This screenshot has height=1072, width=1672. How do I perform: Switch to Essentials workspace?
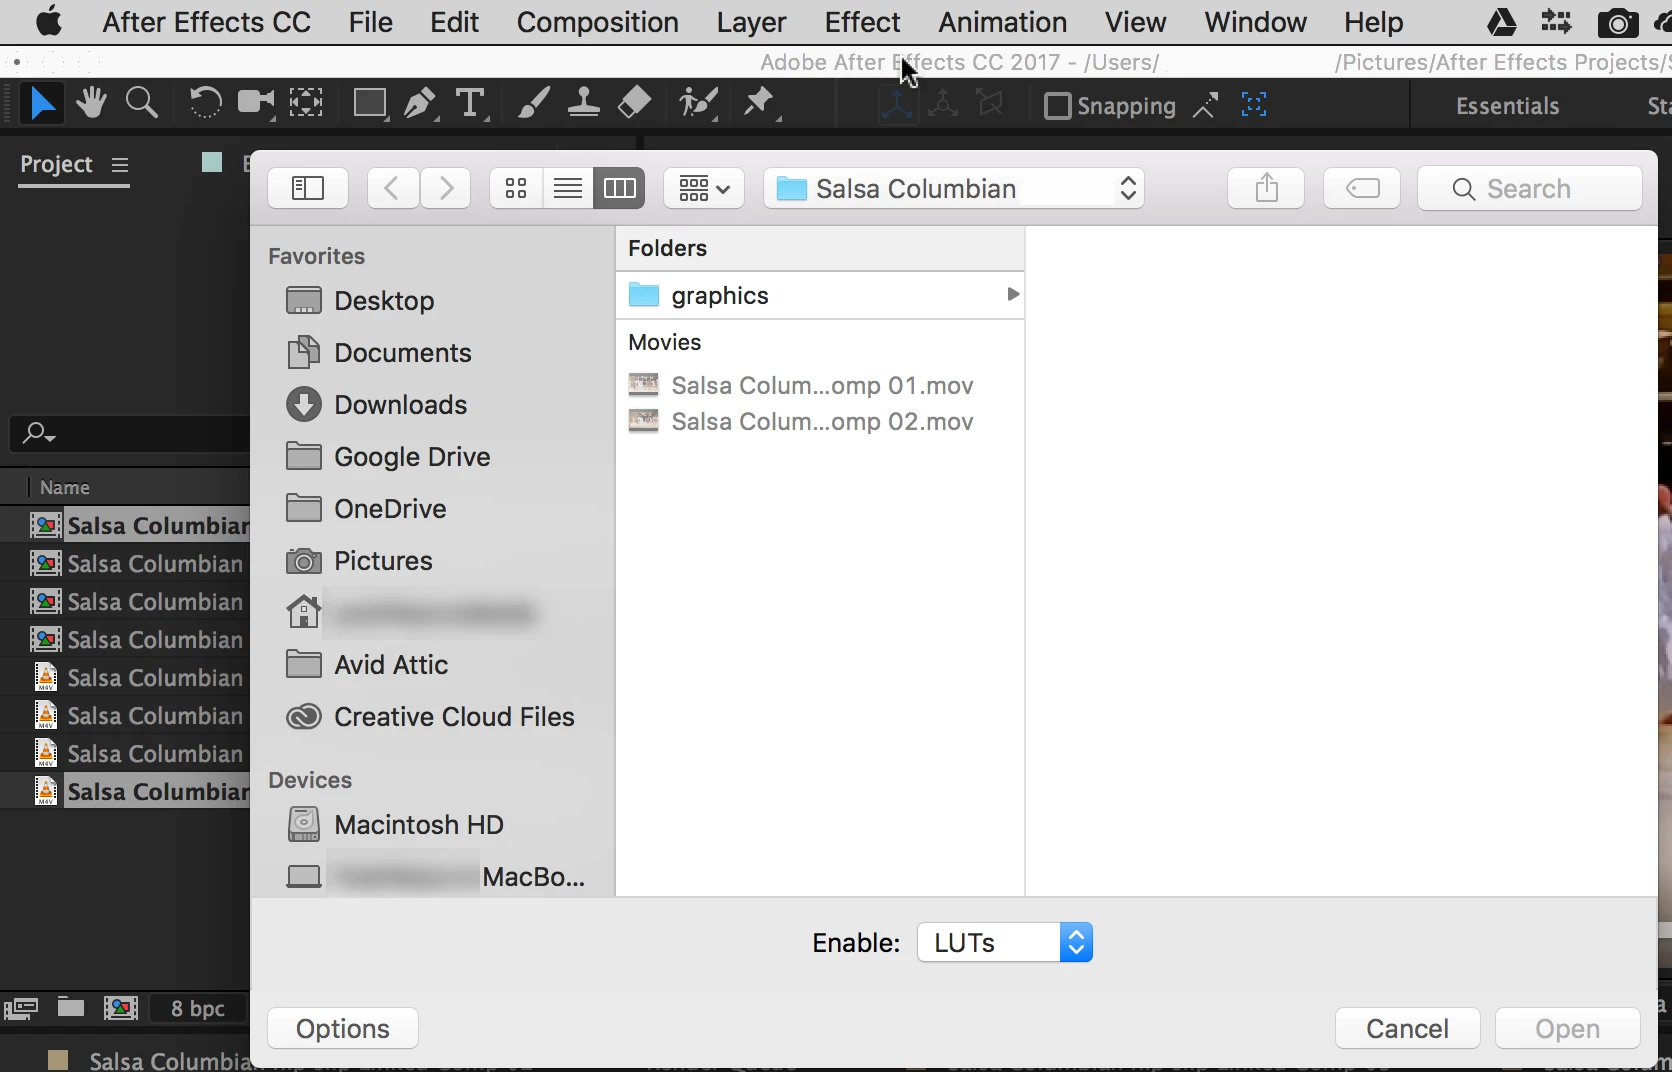coord(1507,105)
